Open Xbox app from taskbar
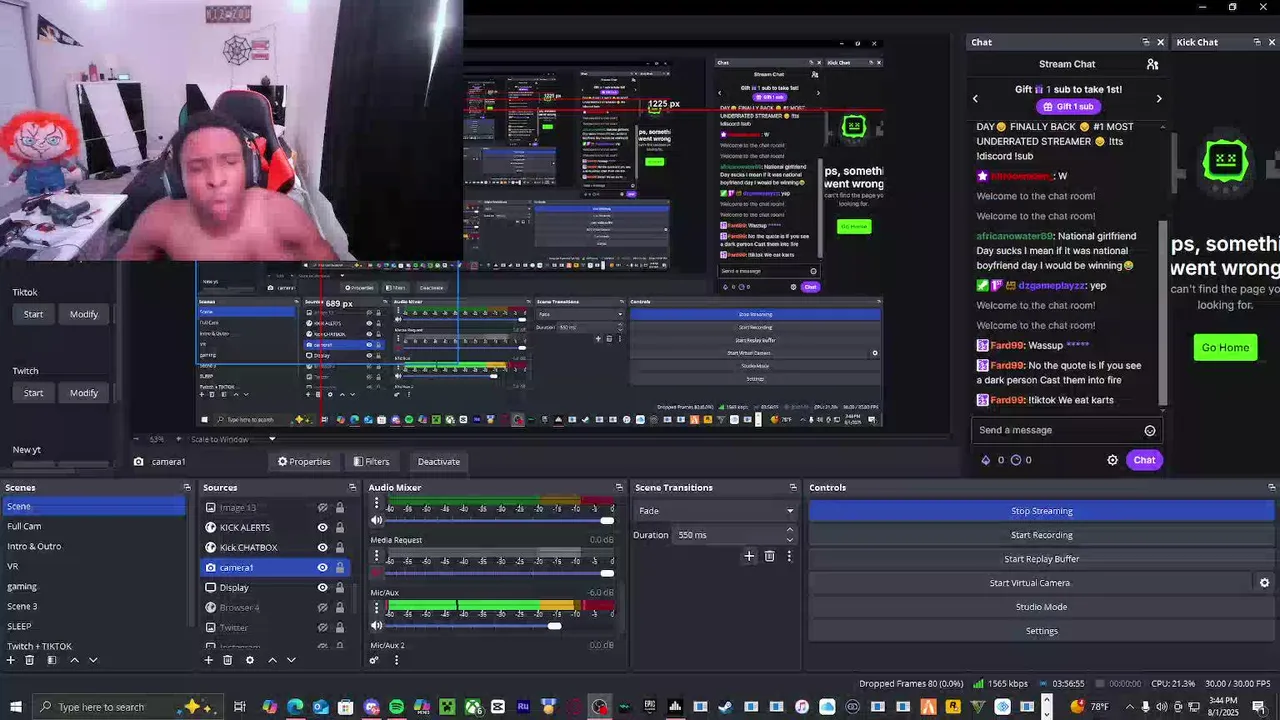 click(x=472, y=707)
